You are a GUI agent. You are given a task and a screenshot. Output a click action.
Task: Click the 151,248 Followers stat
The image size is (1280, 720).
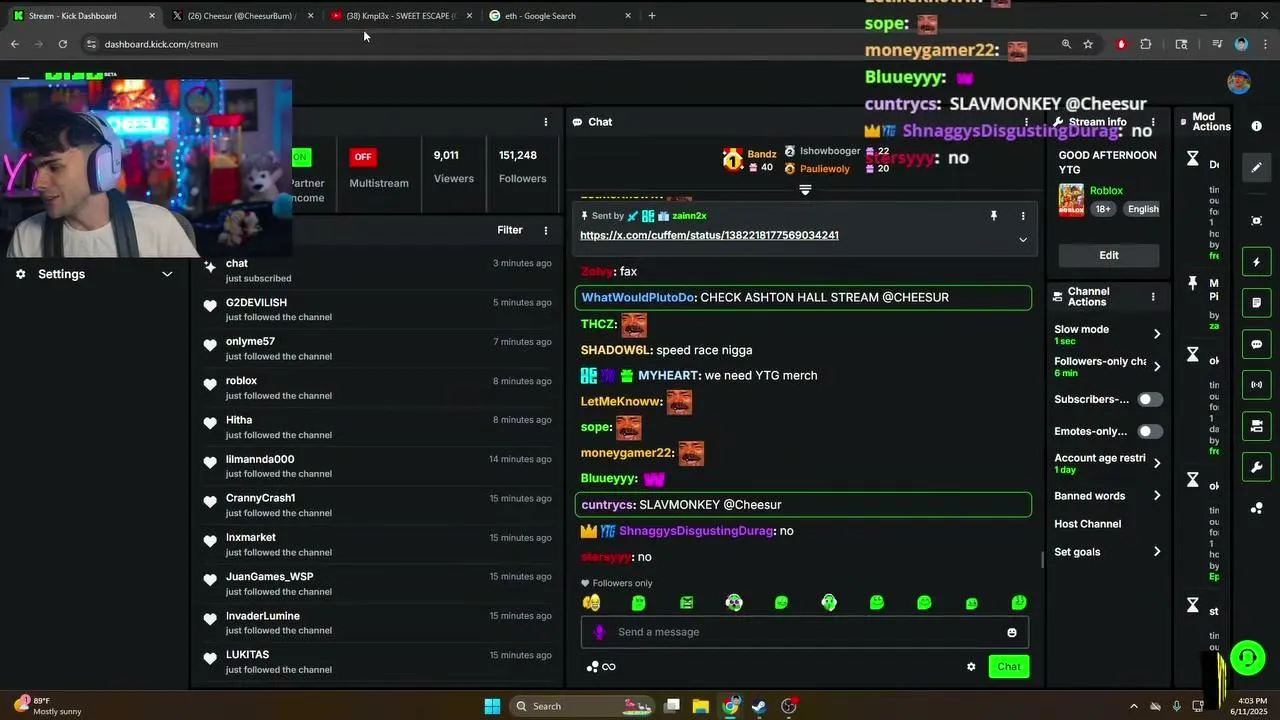(522, 167)
